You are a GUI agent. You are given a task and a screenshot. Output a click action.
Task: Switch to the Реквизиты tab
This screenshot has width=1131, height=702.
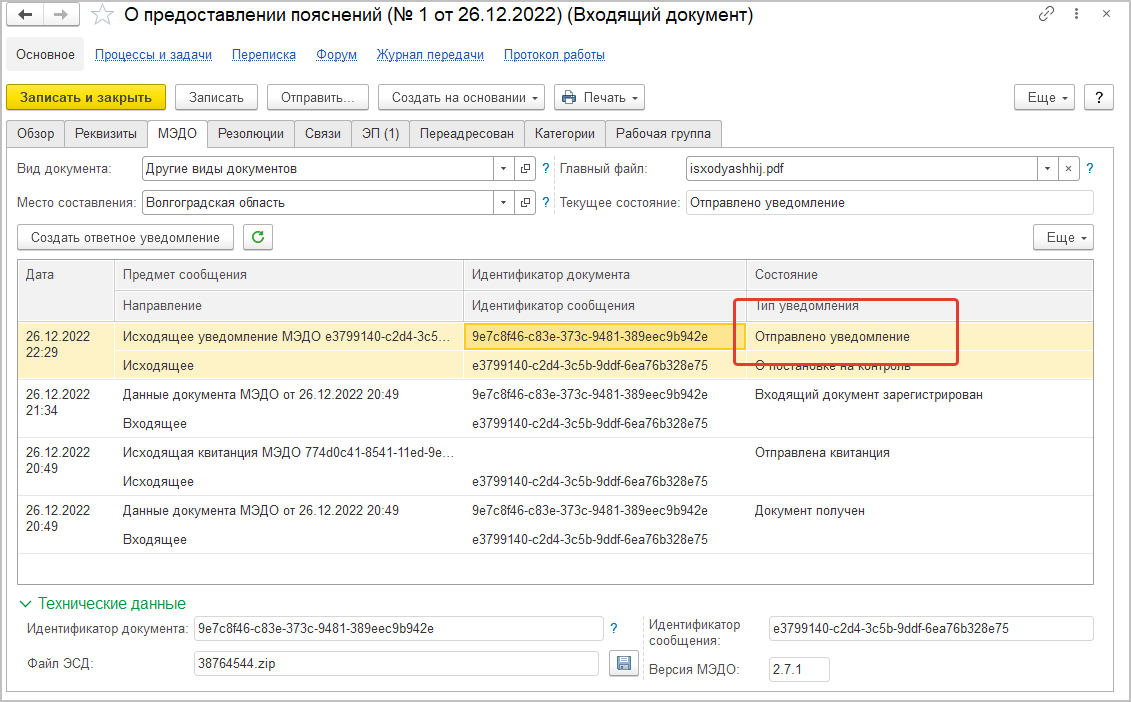pyautogui.click(x=106, y=133)
